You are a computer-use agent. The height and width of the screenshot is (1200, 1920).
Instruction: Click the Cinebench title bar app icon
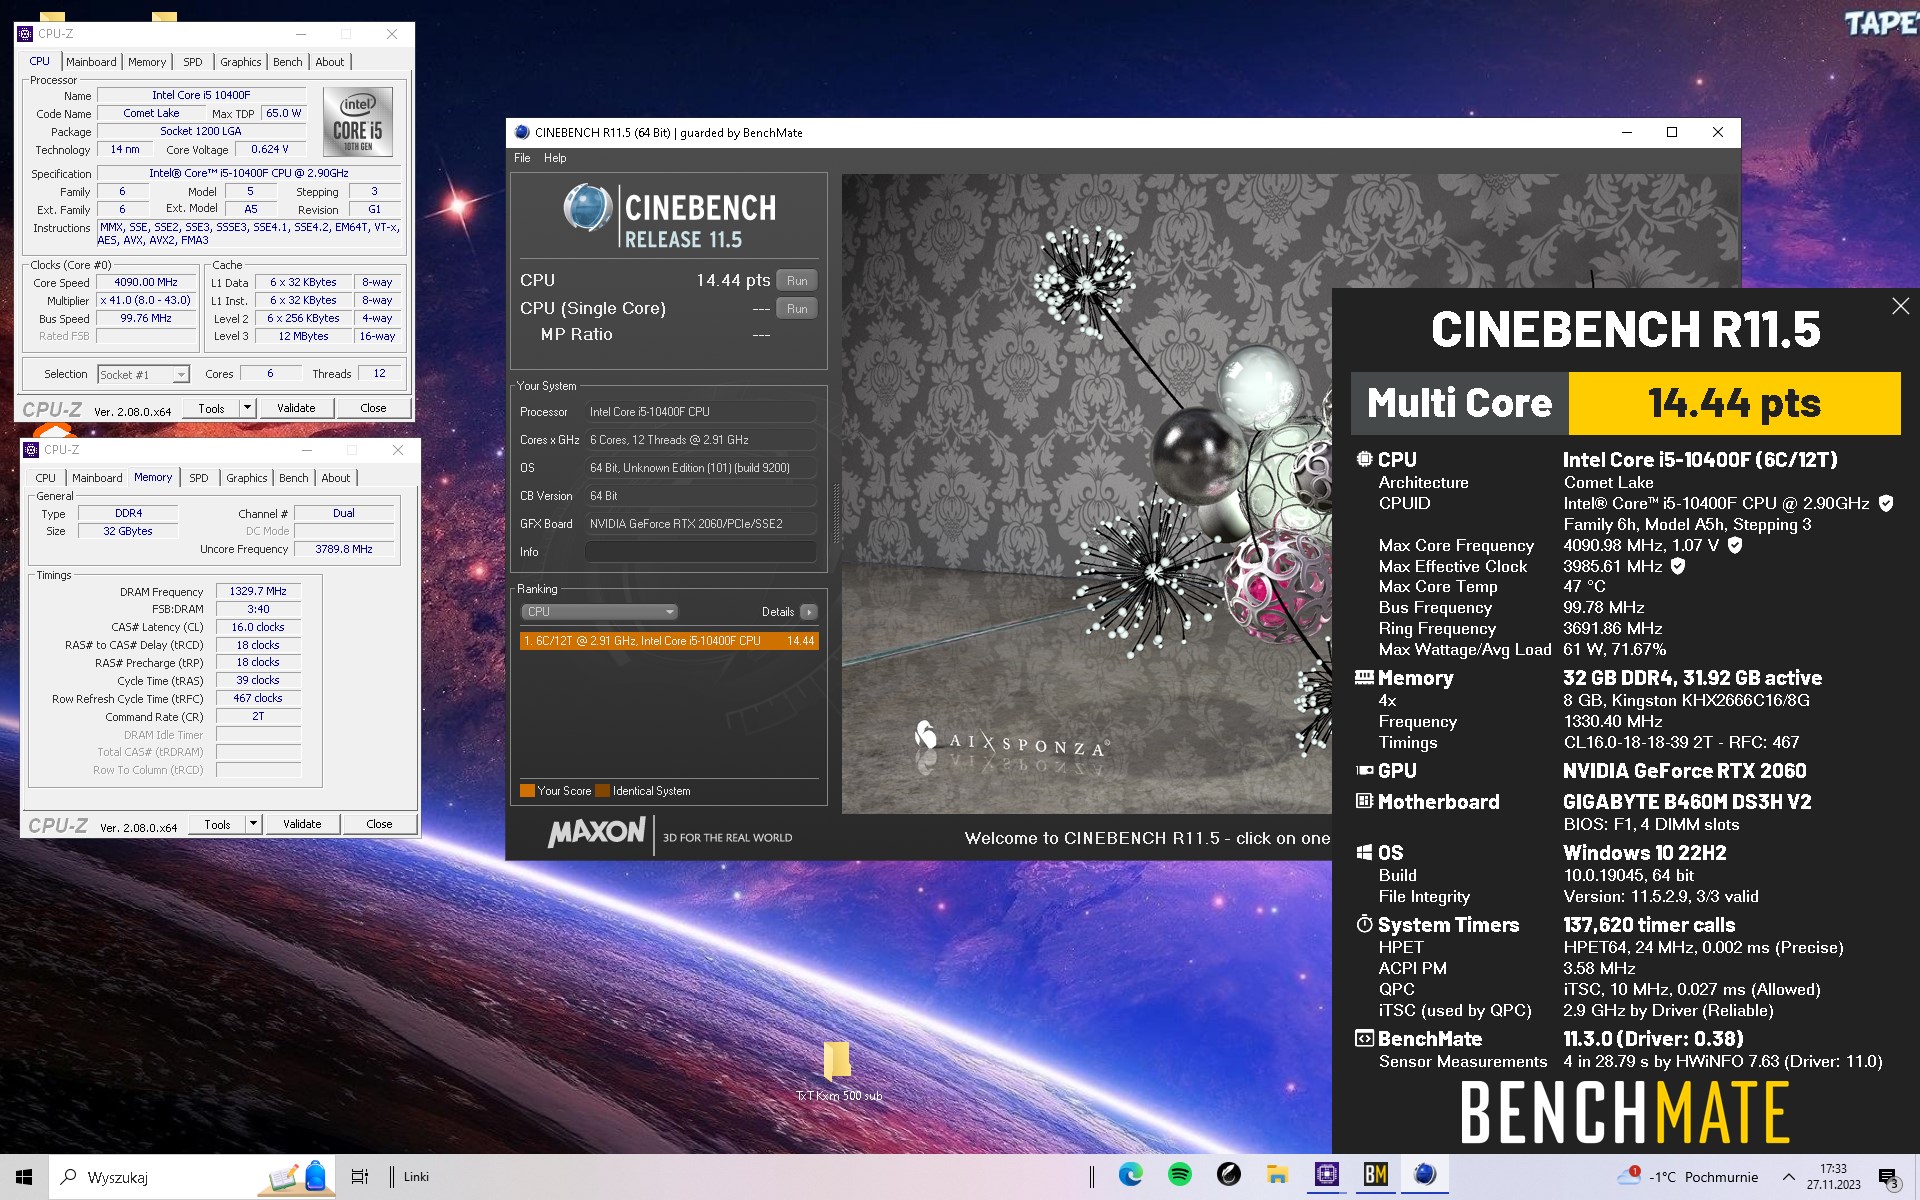pos(521,132)
